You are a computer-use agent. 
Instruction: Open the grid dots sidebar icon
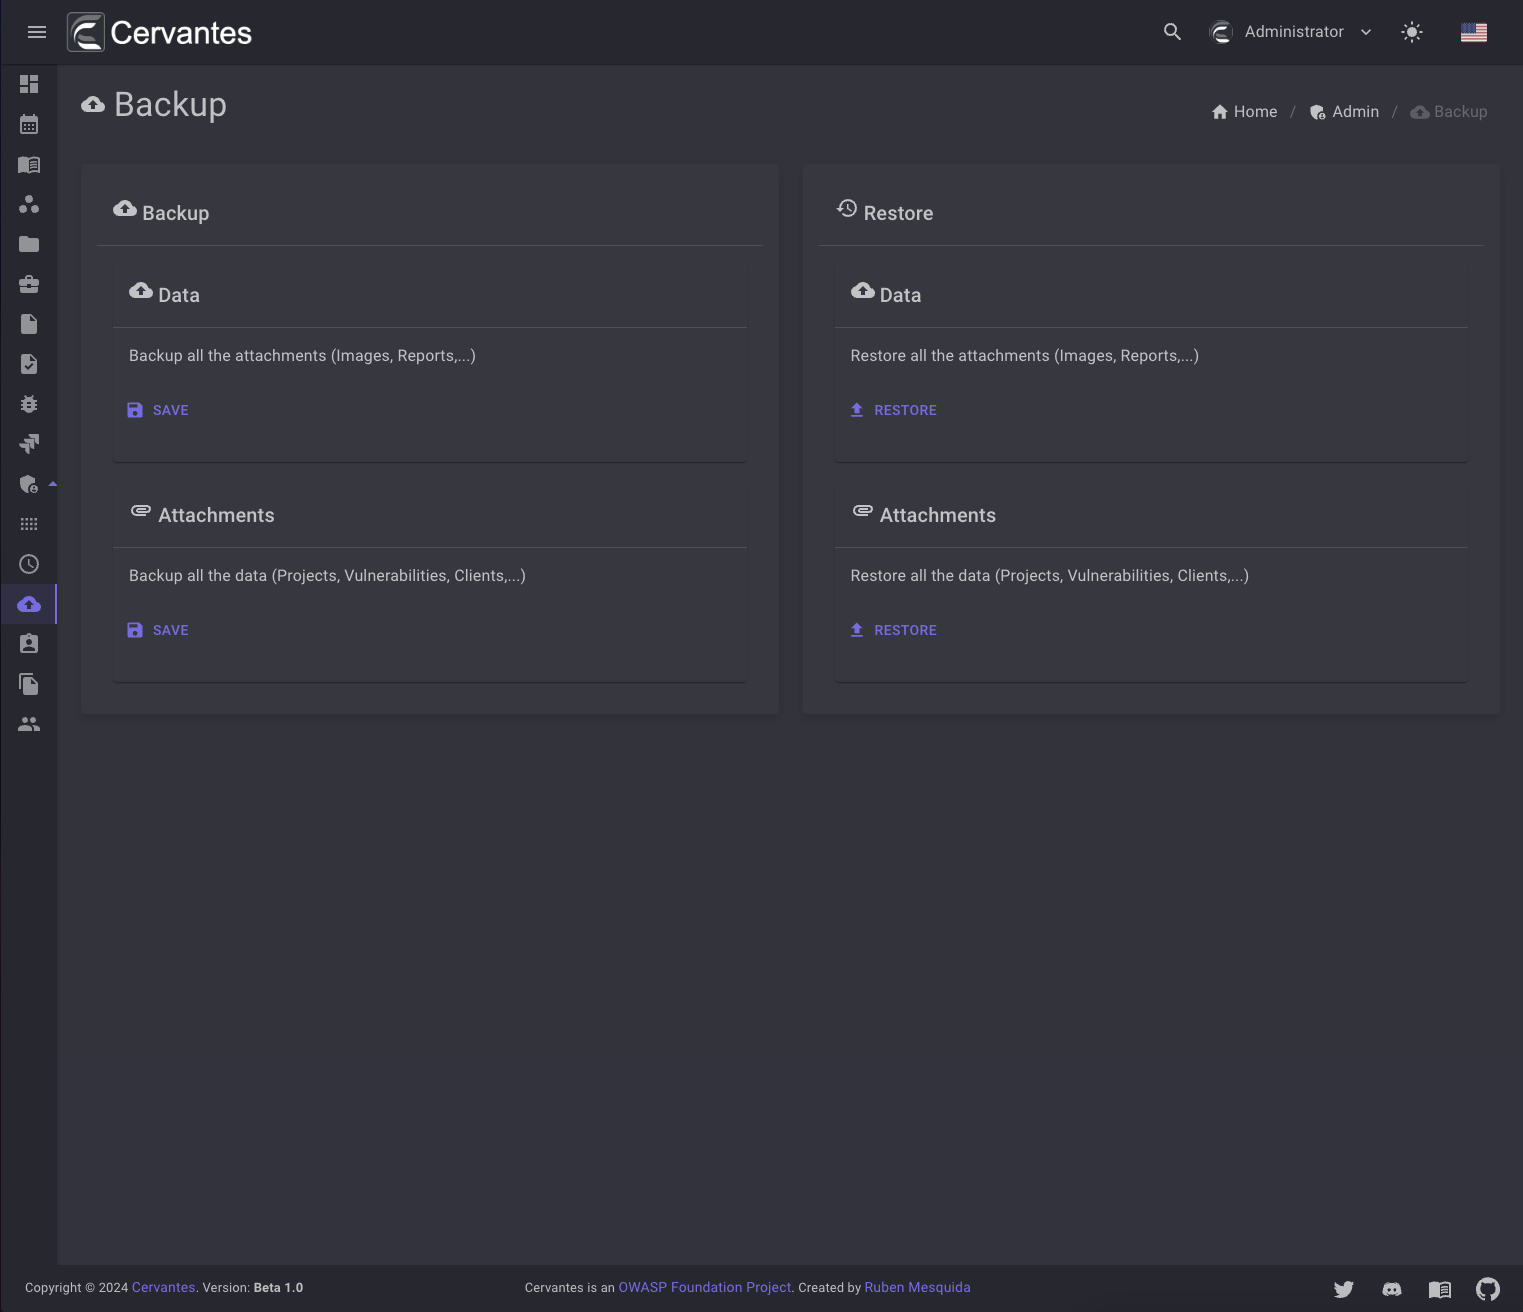tap(29, 524)
